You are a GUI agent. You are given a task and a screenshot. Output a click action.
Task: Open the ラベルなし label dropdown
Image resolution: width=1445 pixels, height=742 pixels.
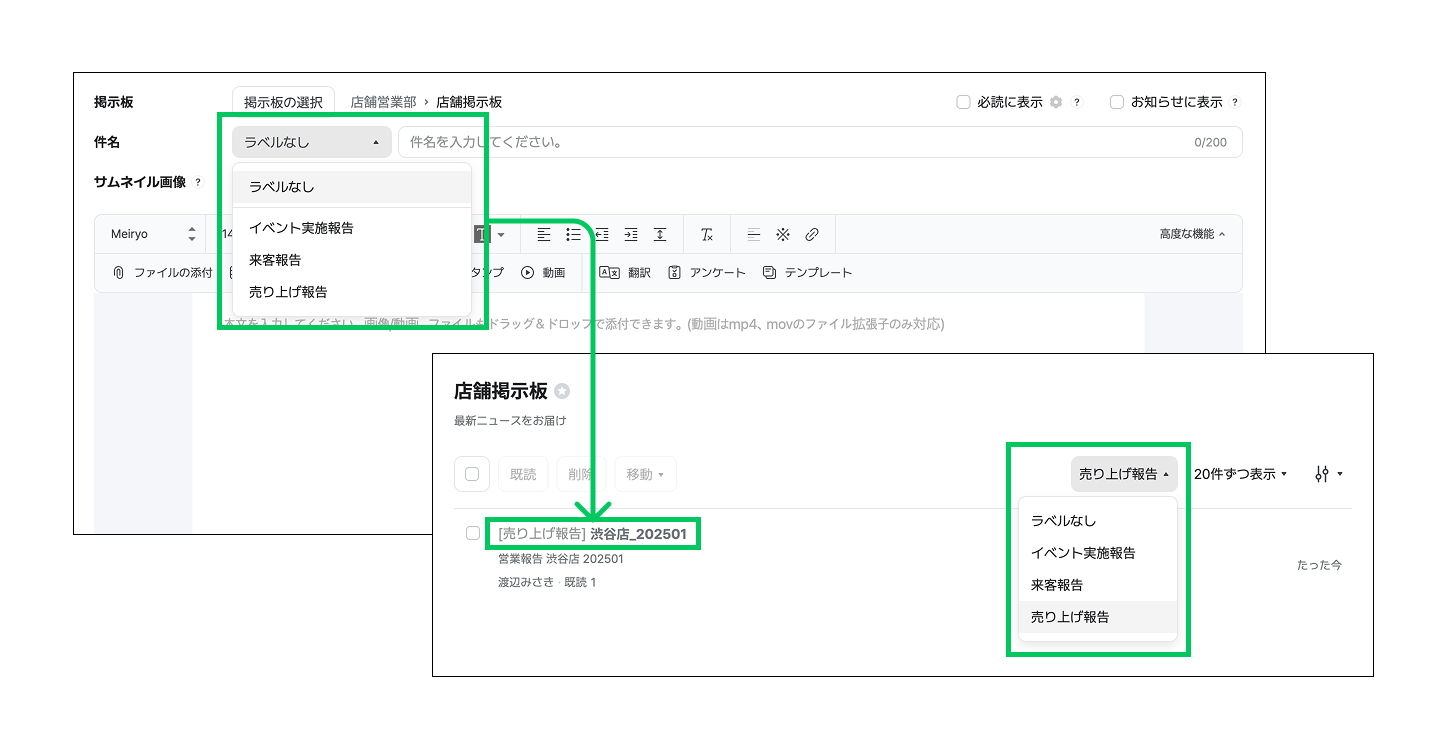point(311,142)
